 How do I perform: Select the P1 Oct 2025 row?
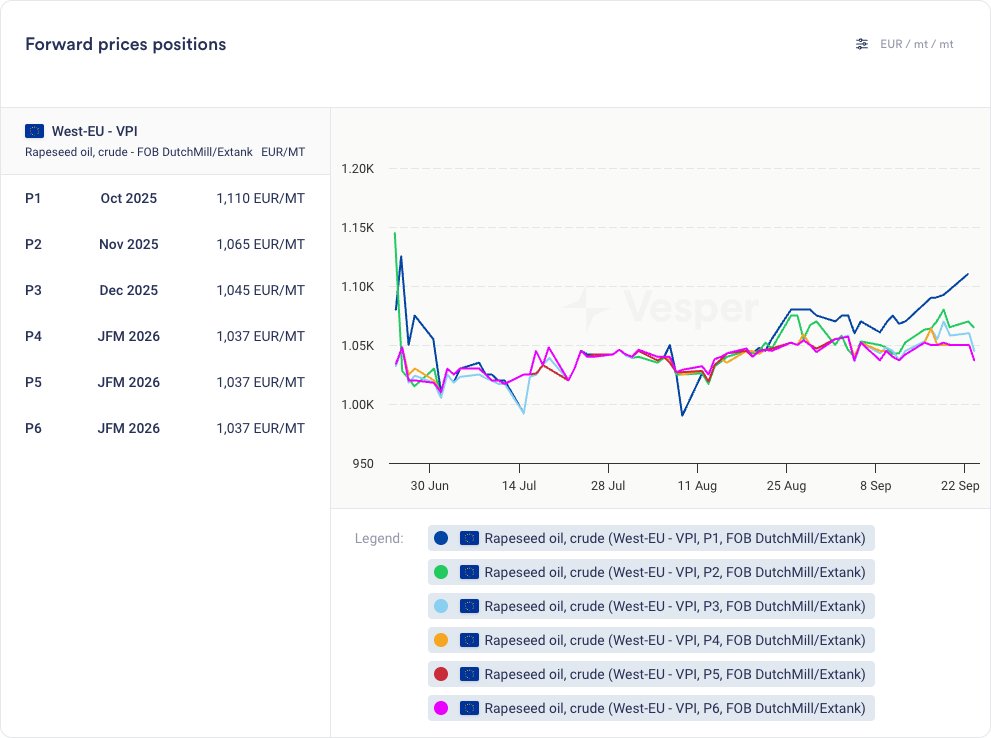[x=165, y=198]
